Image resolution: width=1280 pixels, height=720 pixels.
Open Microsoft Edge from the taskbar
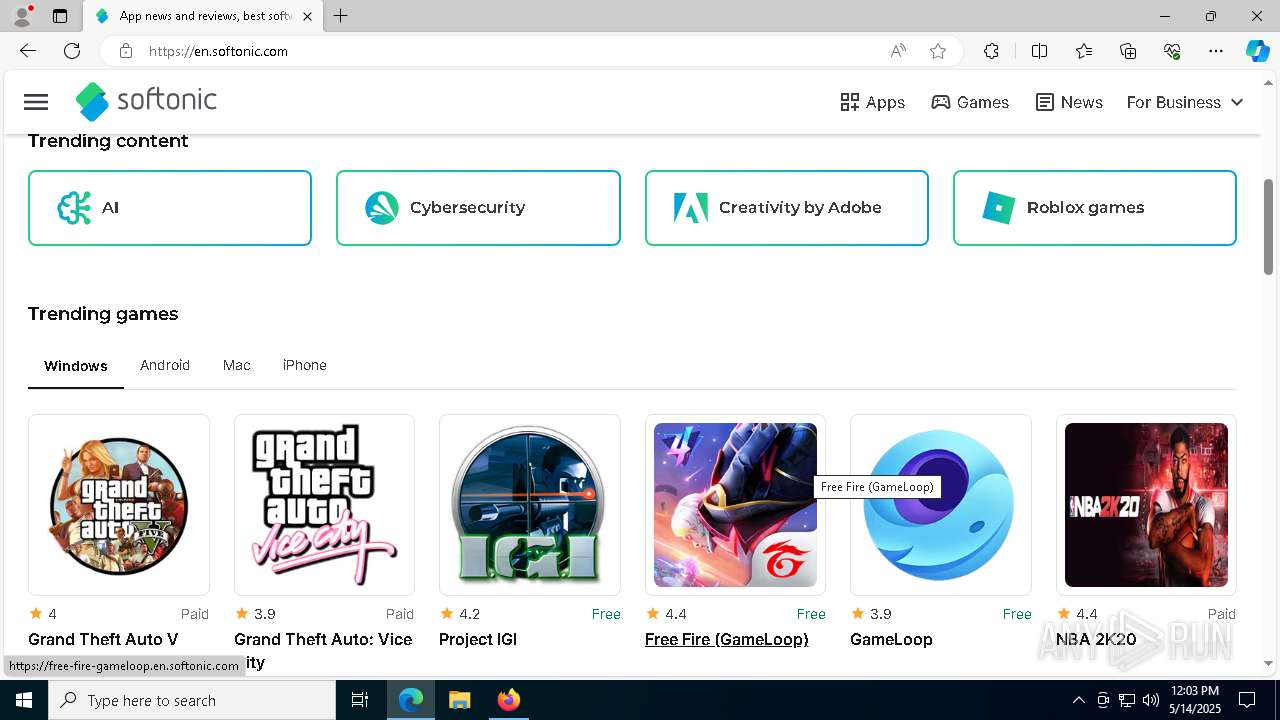click(x=411, y=700)
